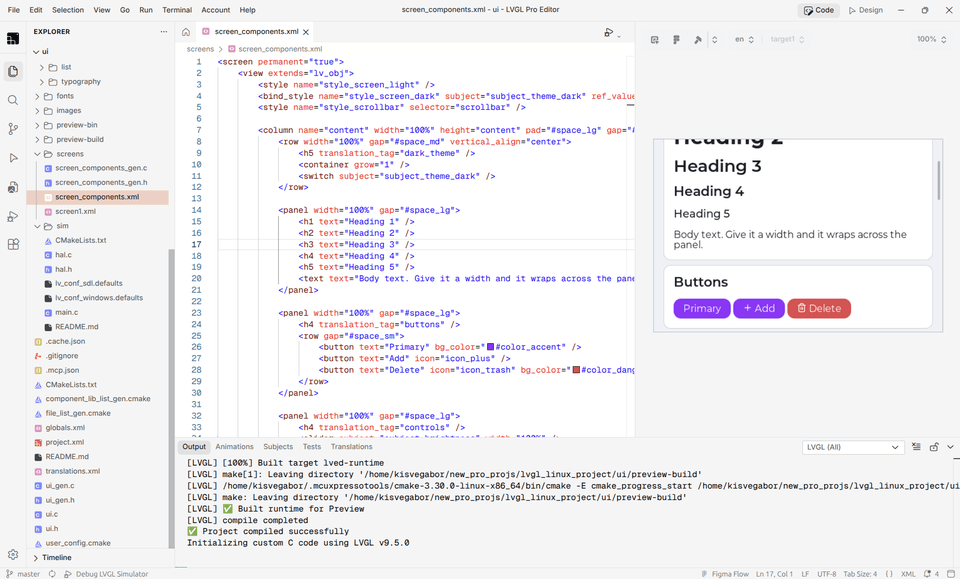This screenshot has width=960, height=579.
Task: Open the 100% zoom selector
Action: 931,39
